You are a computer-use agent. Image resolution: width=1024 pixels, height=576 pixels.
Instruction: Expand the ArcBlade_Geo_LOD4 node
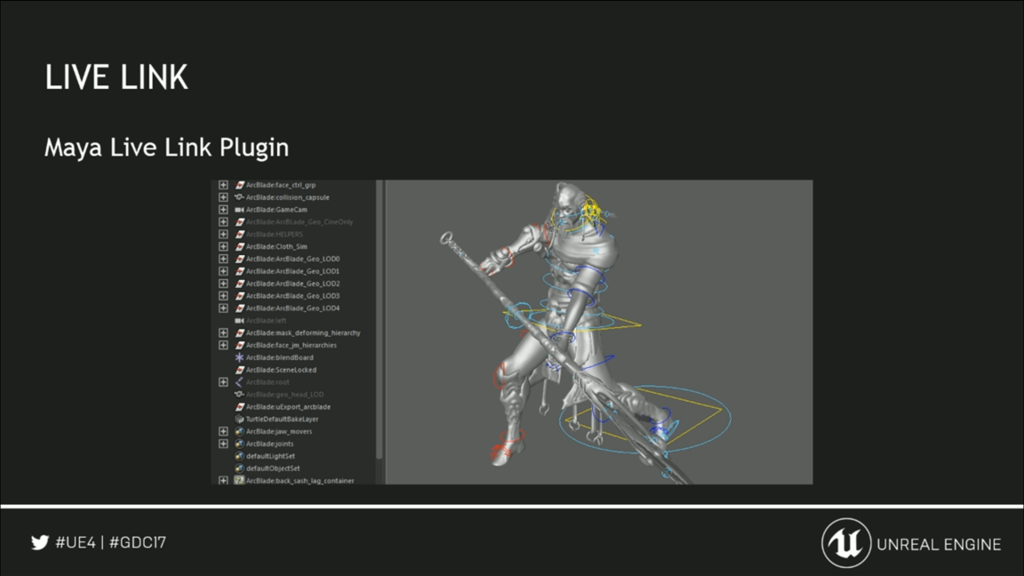click(x=223, y=308)
